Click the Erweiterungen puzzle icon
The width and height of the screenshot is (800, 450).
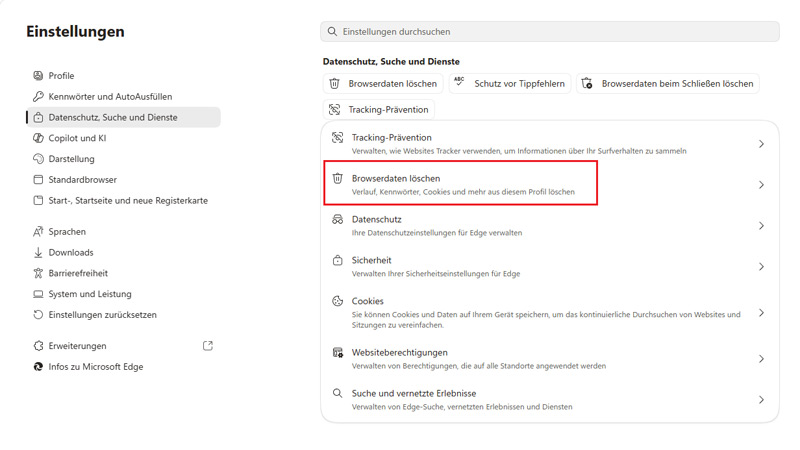[x=38, y=346]
